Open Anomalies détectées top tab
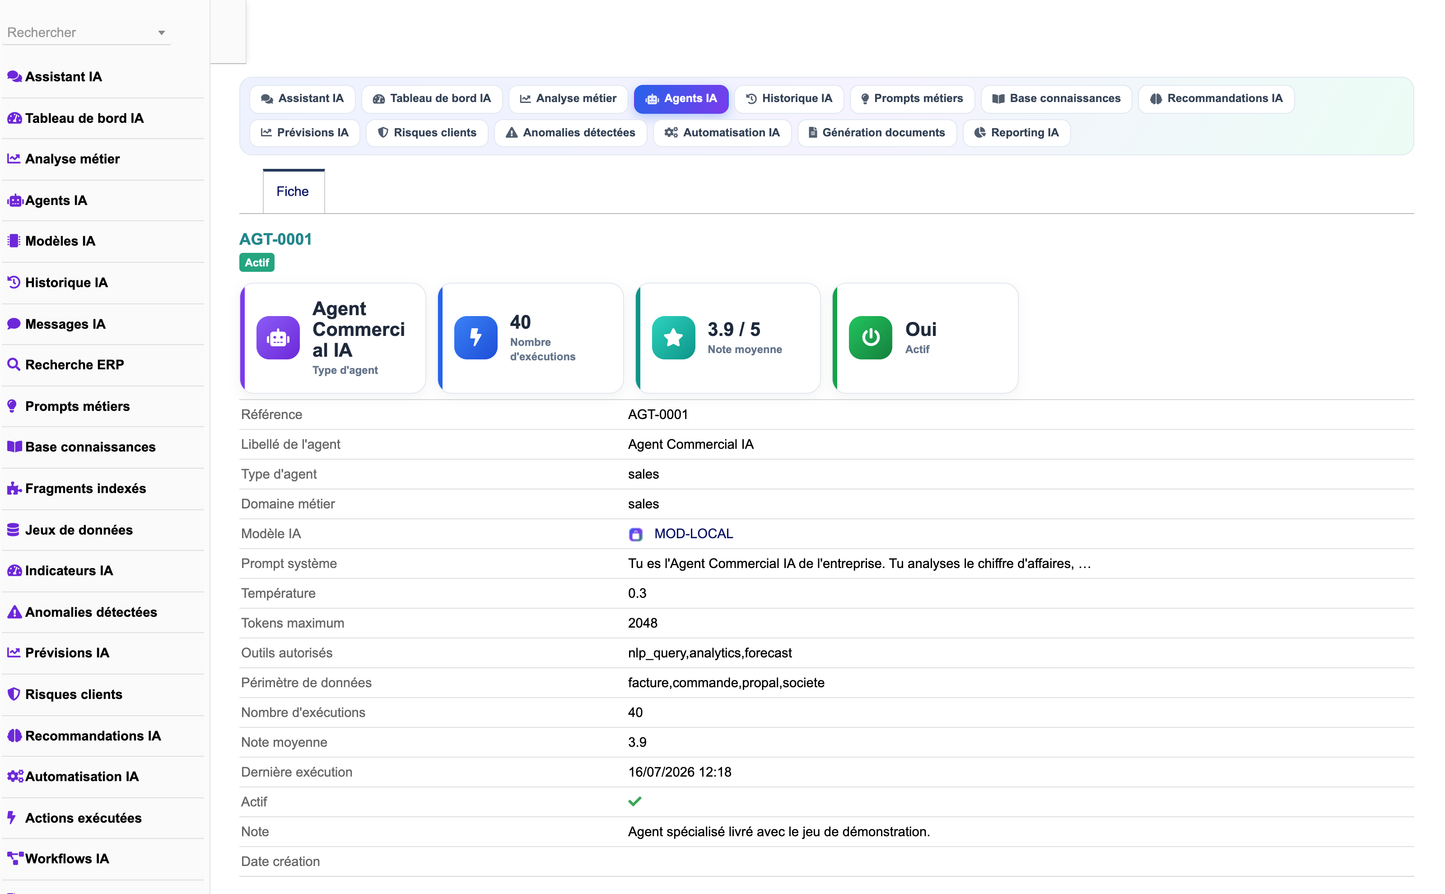 571,133
